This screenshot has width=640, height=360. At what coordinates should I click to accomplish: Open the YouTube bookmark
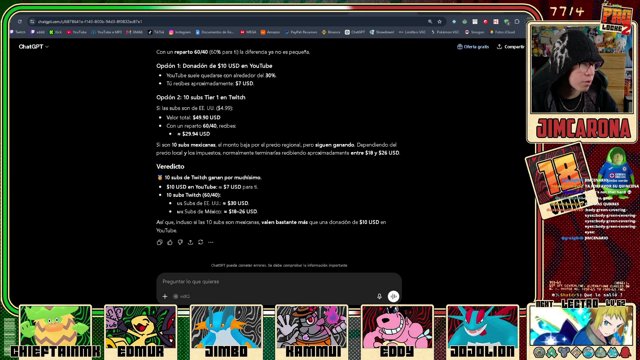[77, 32]
